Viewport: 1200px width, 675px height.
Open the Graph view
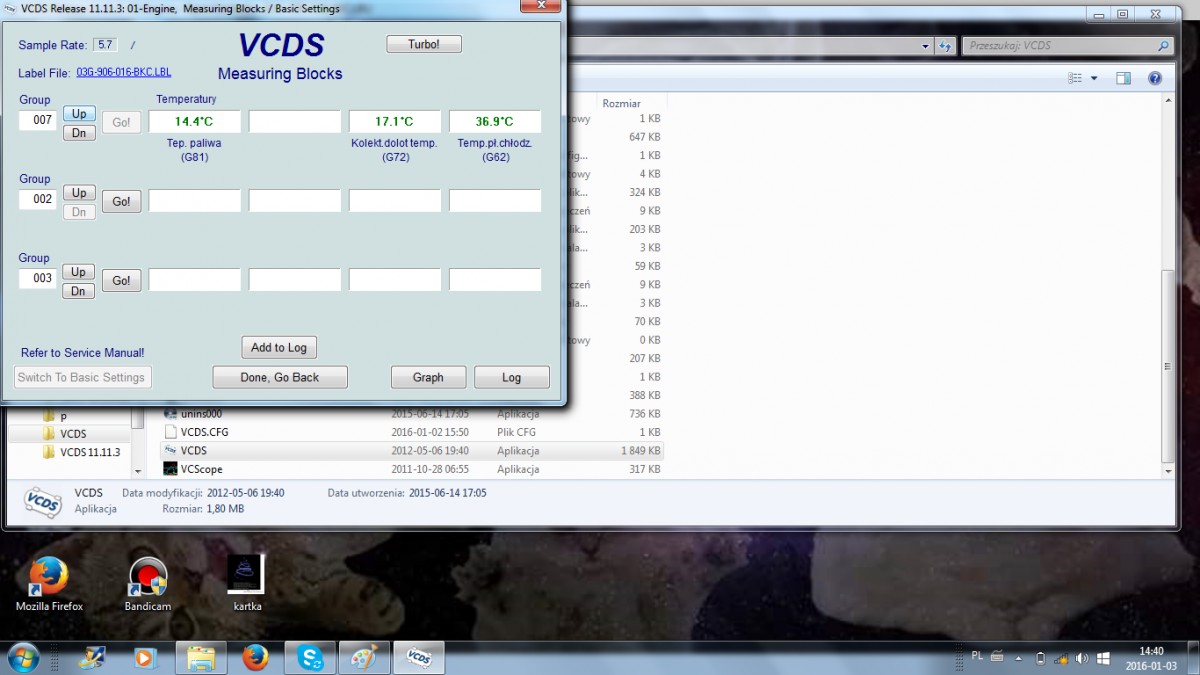(x=428, y=377)
